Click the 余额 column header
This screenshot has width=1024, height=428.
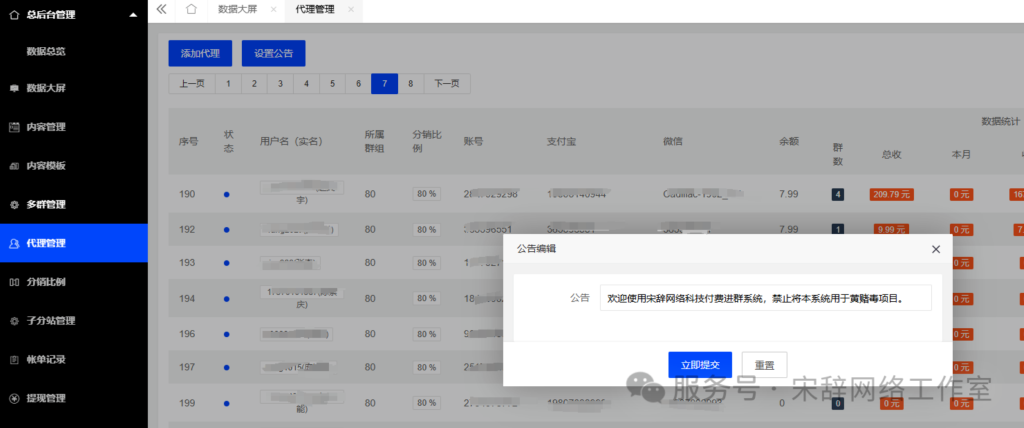789,141
